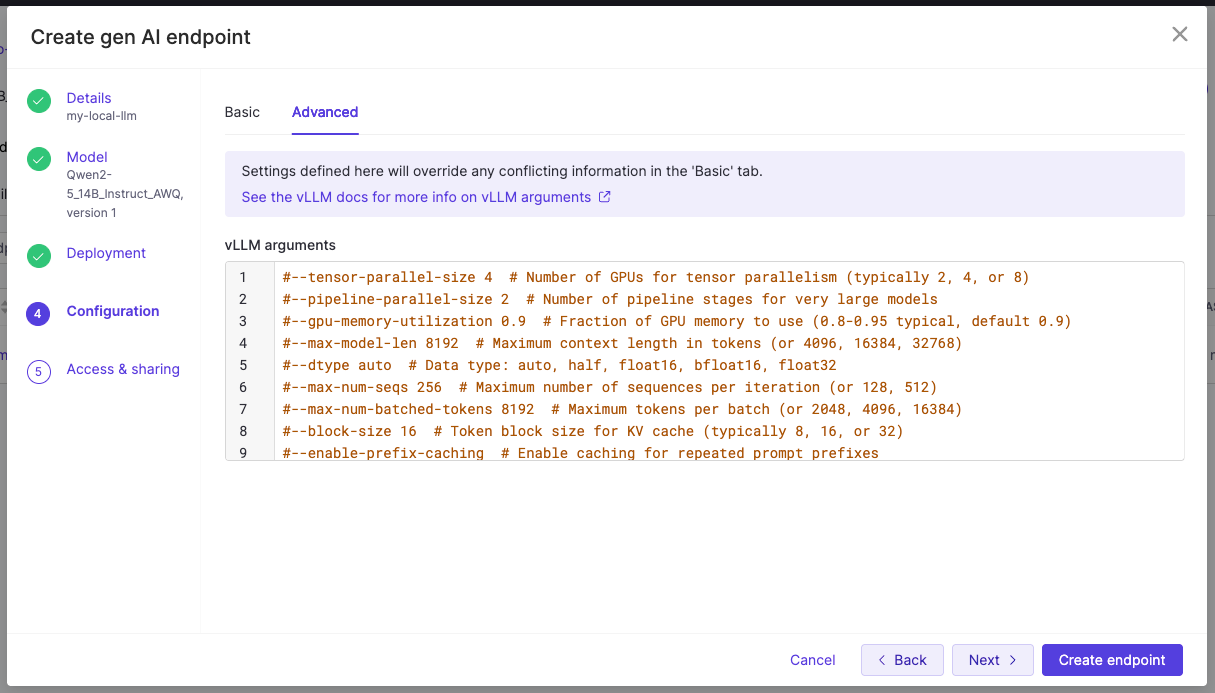Click the Create endpoint button
1215x693 pixels.
(x=1112, y=660)
